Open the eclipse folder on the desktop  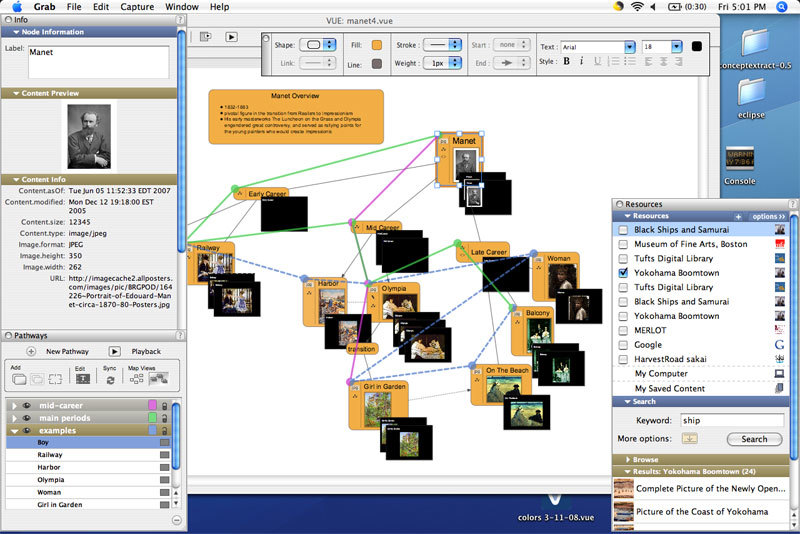coord(750,96)
